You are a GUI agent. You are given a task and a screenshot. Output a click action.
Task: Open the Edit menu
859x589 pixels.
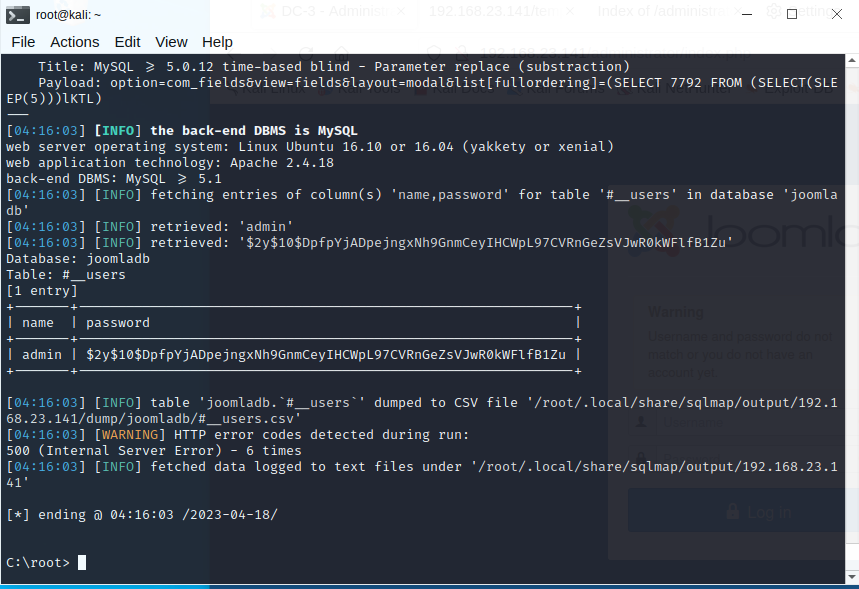point(127,42)
